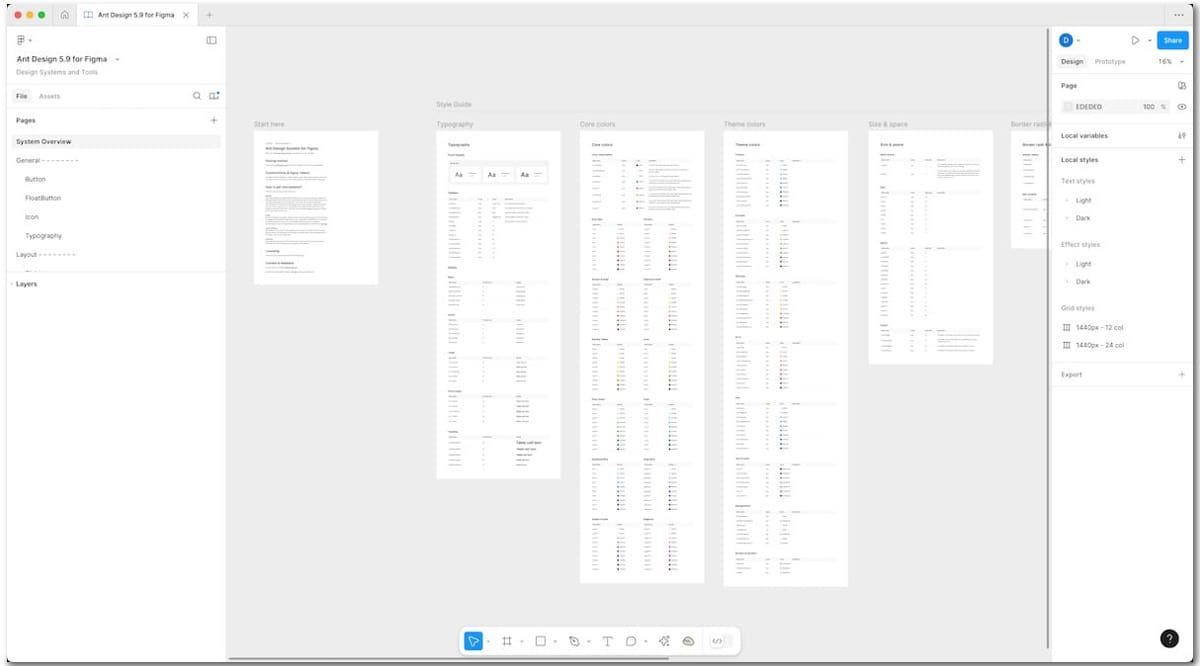Click the Share button
Viewport: 1200px width, 666px height.
pos(1172,40)
